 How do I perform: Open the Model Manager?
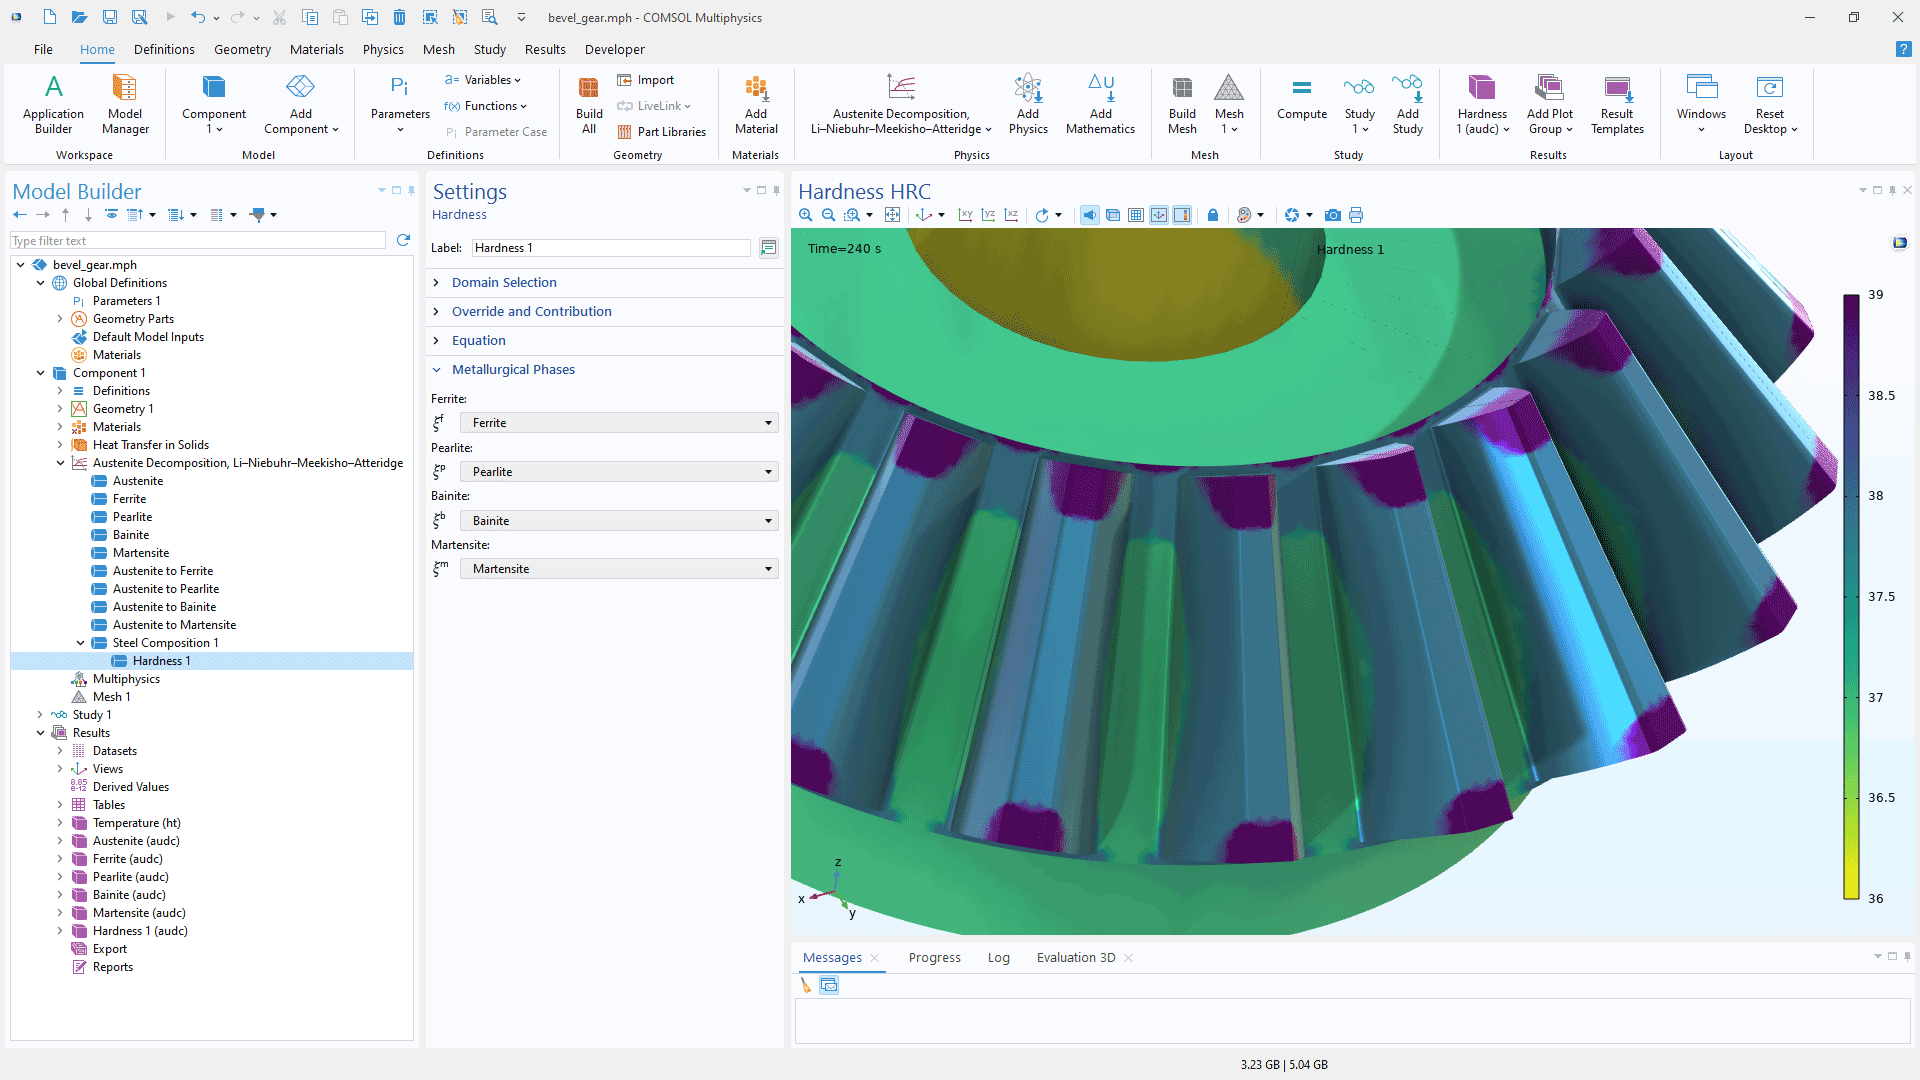click(125, 104)
